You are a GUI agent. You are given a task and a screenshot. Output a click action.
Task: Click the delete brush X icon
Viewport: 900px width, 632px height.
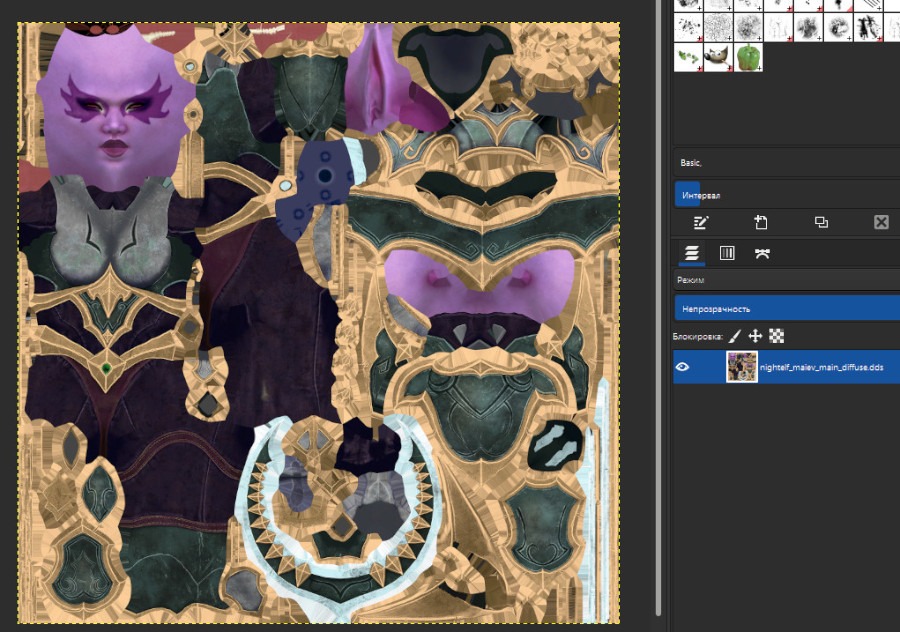pyautogui.click(x=881, y=222)
